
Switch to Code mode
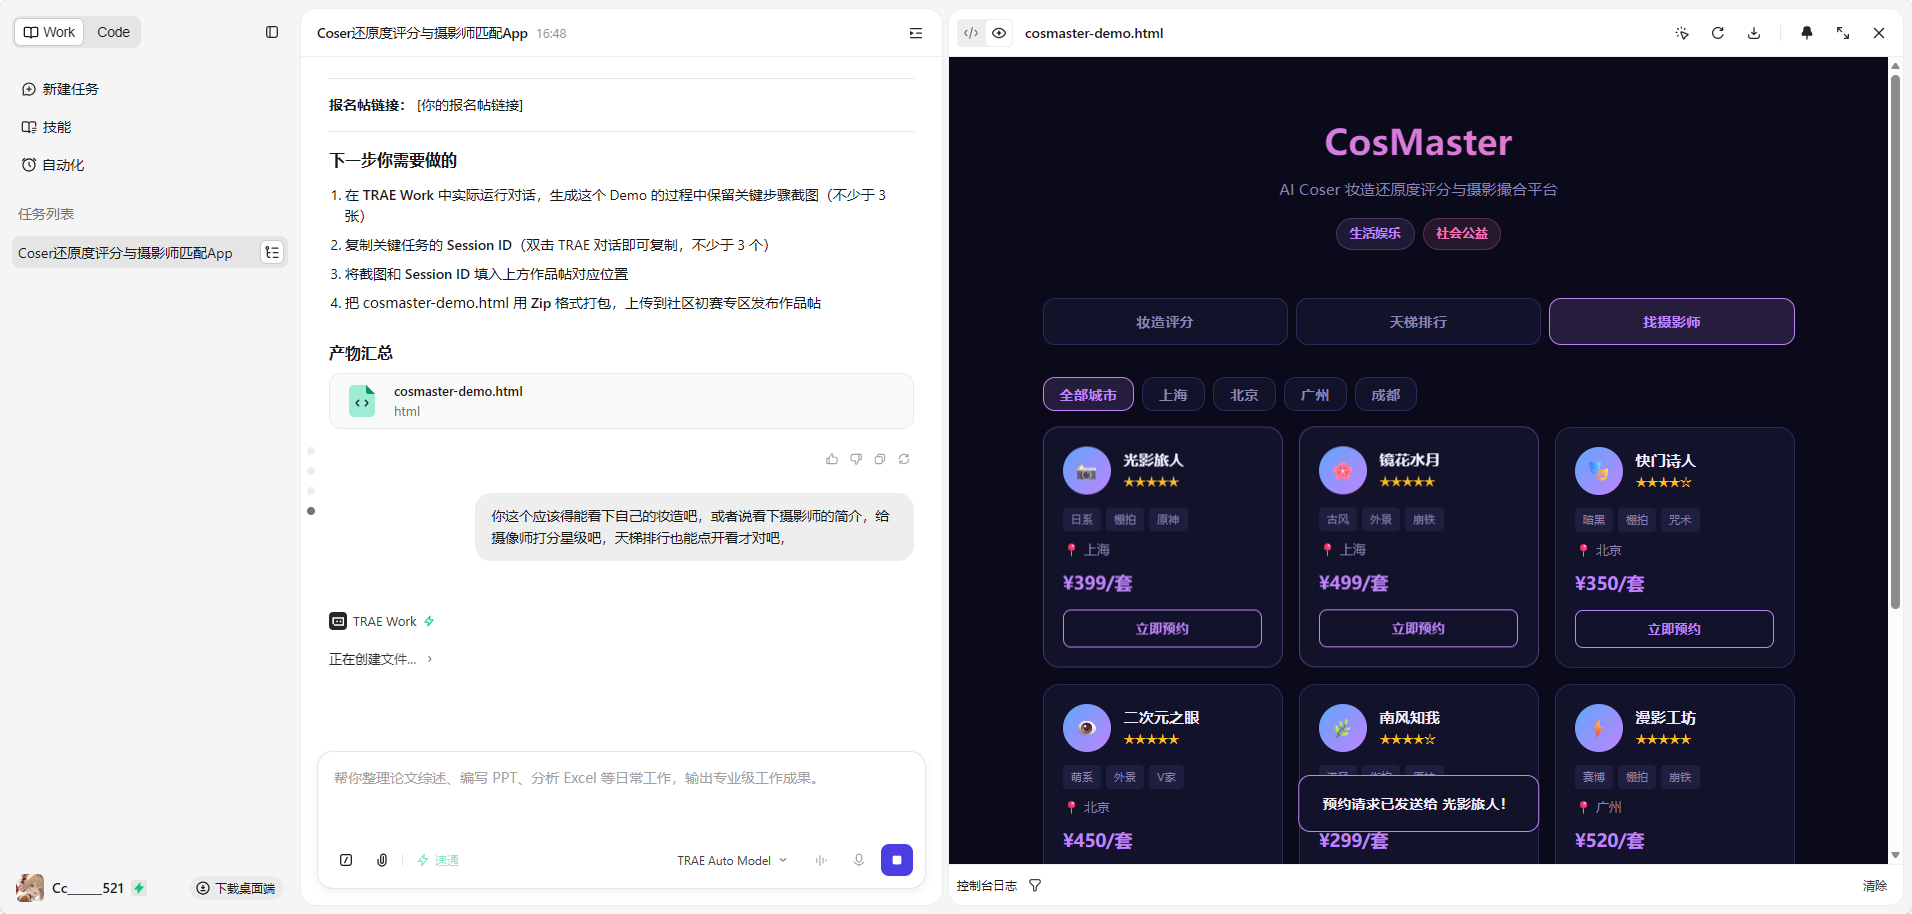(113, 32)
